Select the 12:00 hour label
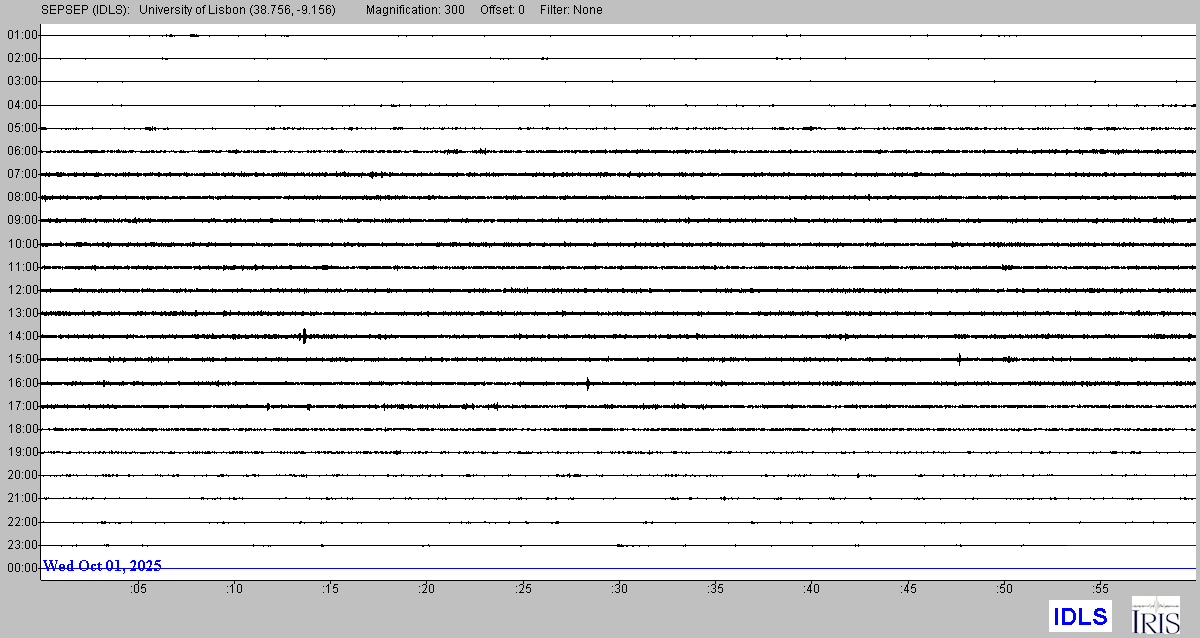 (x=22, y=290)
